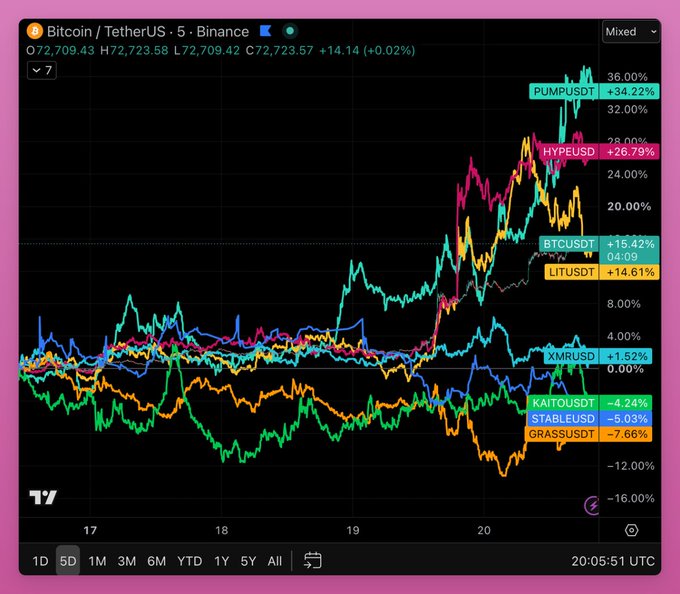Open the go-to-date calendar icon
The width and height of the screenshot is (680, 594).
[313, 560]
